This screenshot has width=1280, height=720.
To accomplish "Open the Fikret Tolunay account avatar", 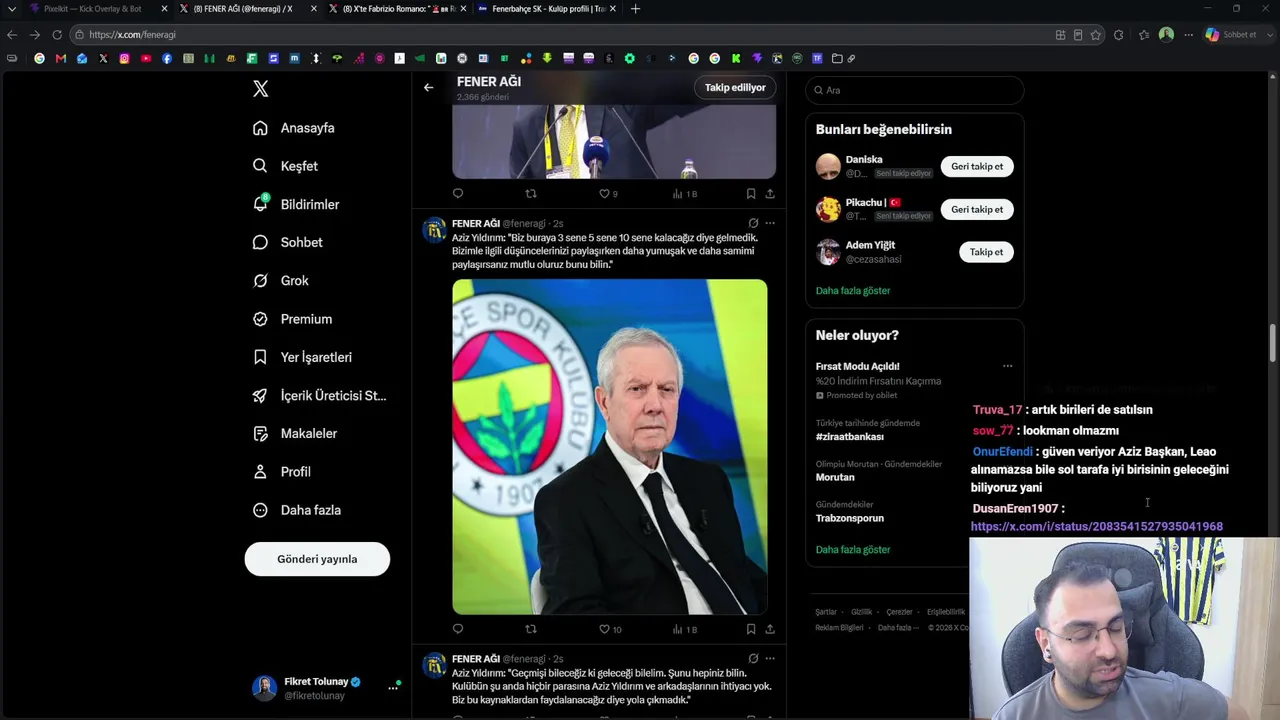I will point(264,688).
